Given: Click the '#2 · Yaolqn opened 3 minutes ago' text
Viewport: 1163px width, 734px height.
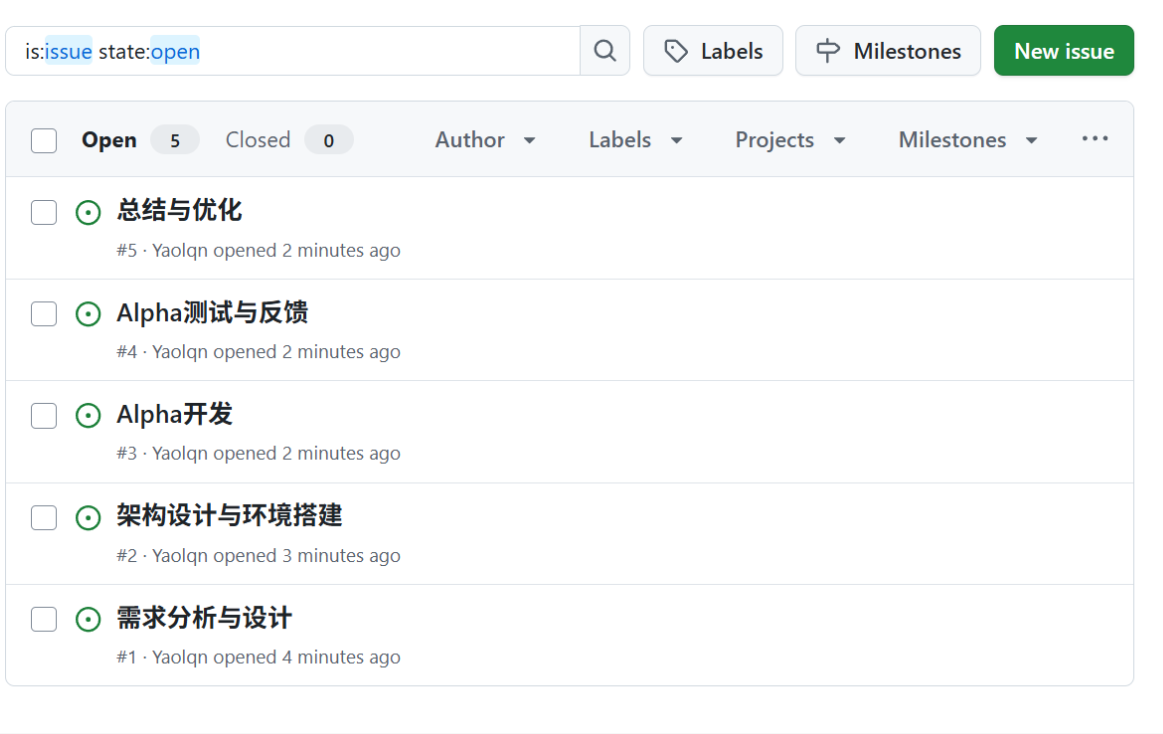Looking at the screenshot, I should point(258,556).
